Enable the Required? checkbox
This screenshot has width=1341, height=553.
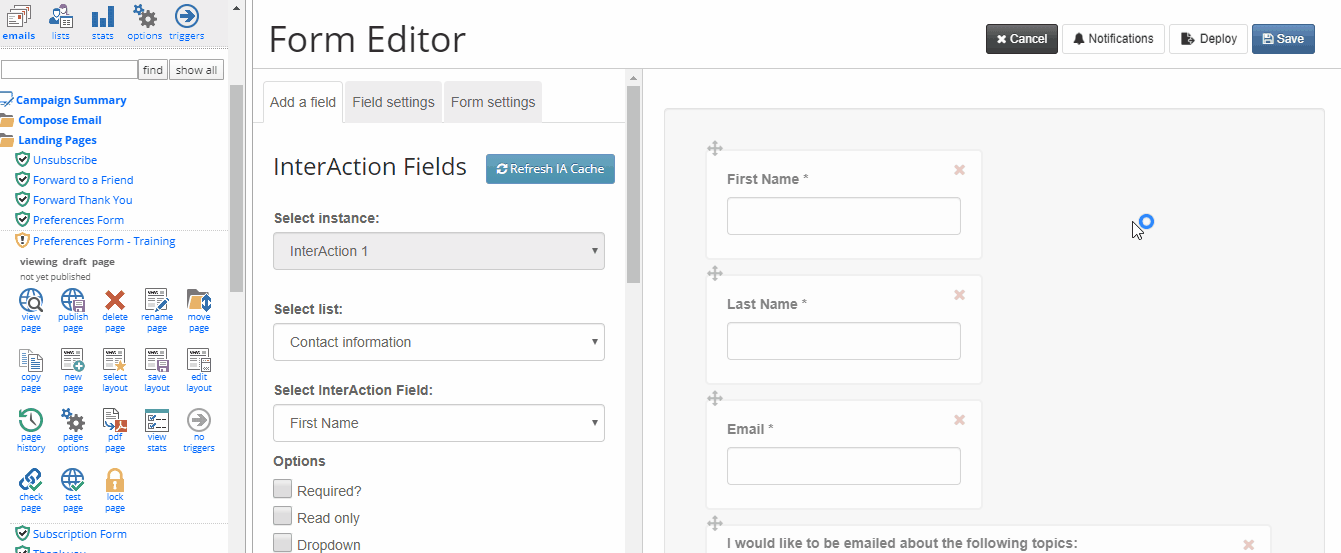[x=283, y=489]
